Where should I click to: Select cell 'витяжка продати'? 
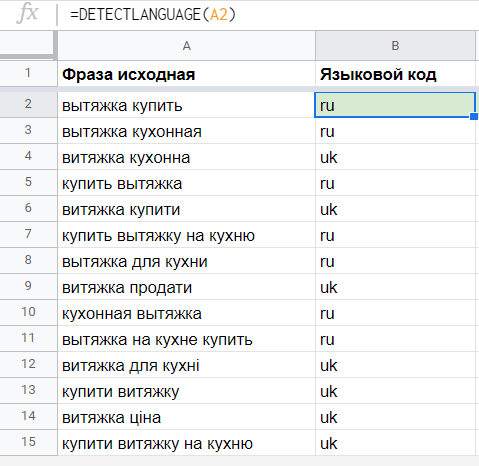186,287
